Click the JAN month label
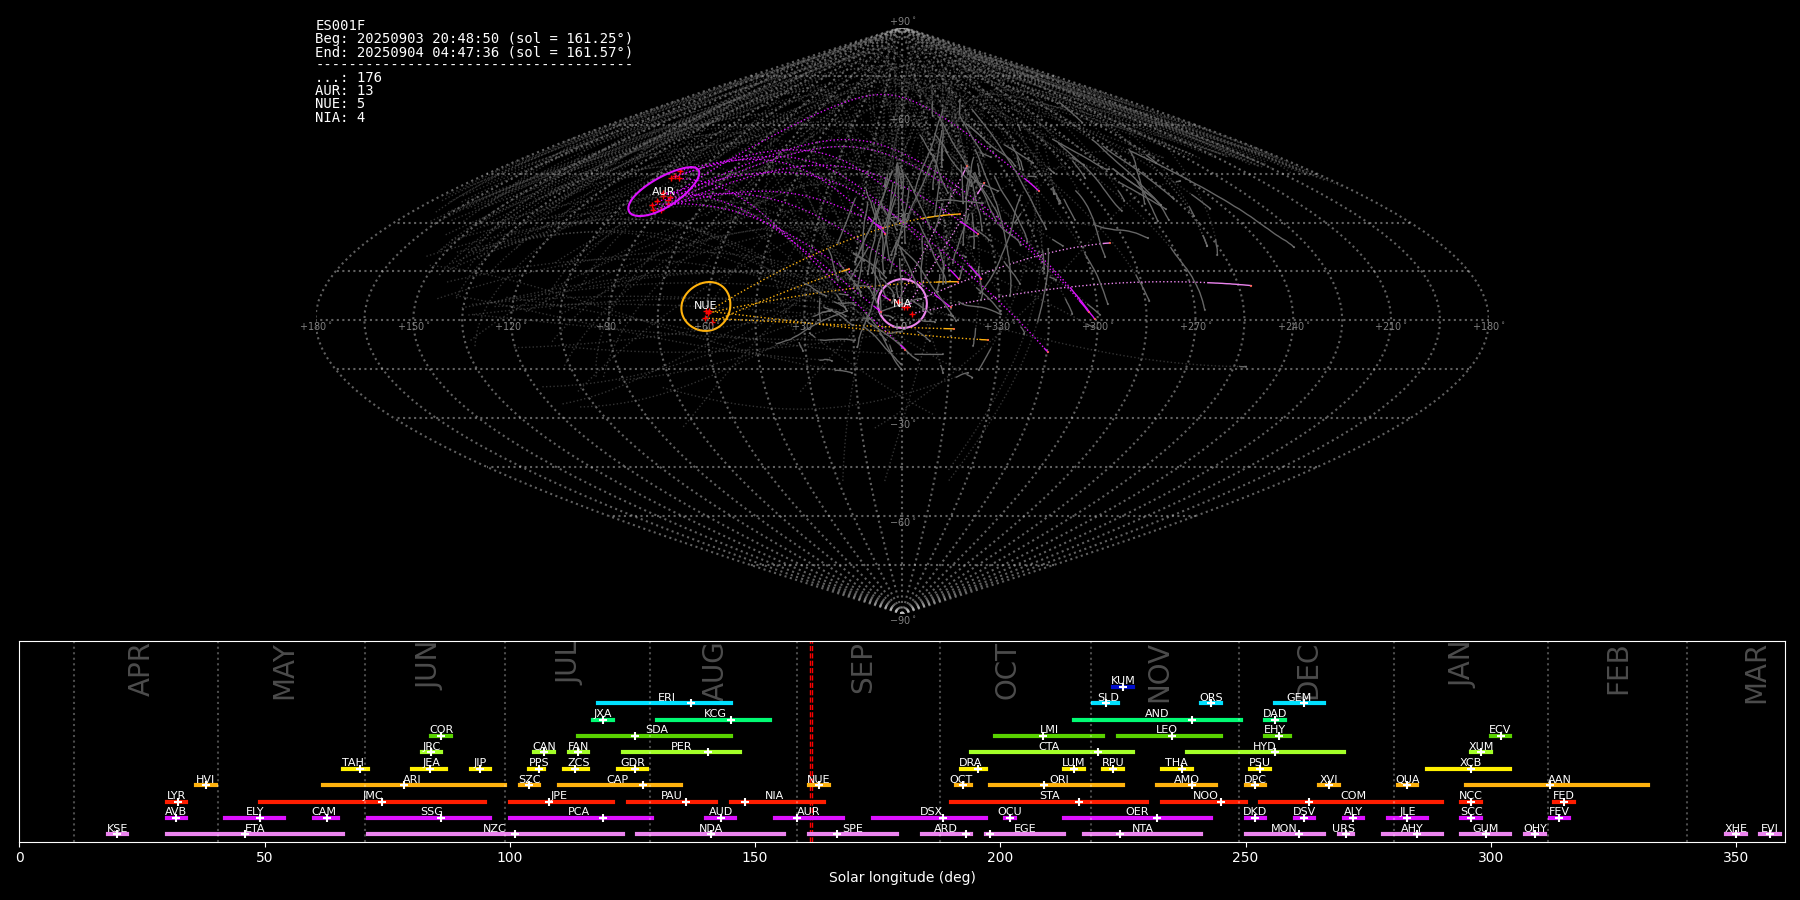Screen dimensions: 1800x900 click(x=1460, y=664)
